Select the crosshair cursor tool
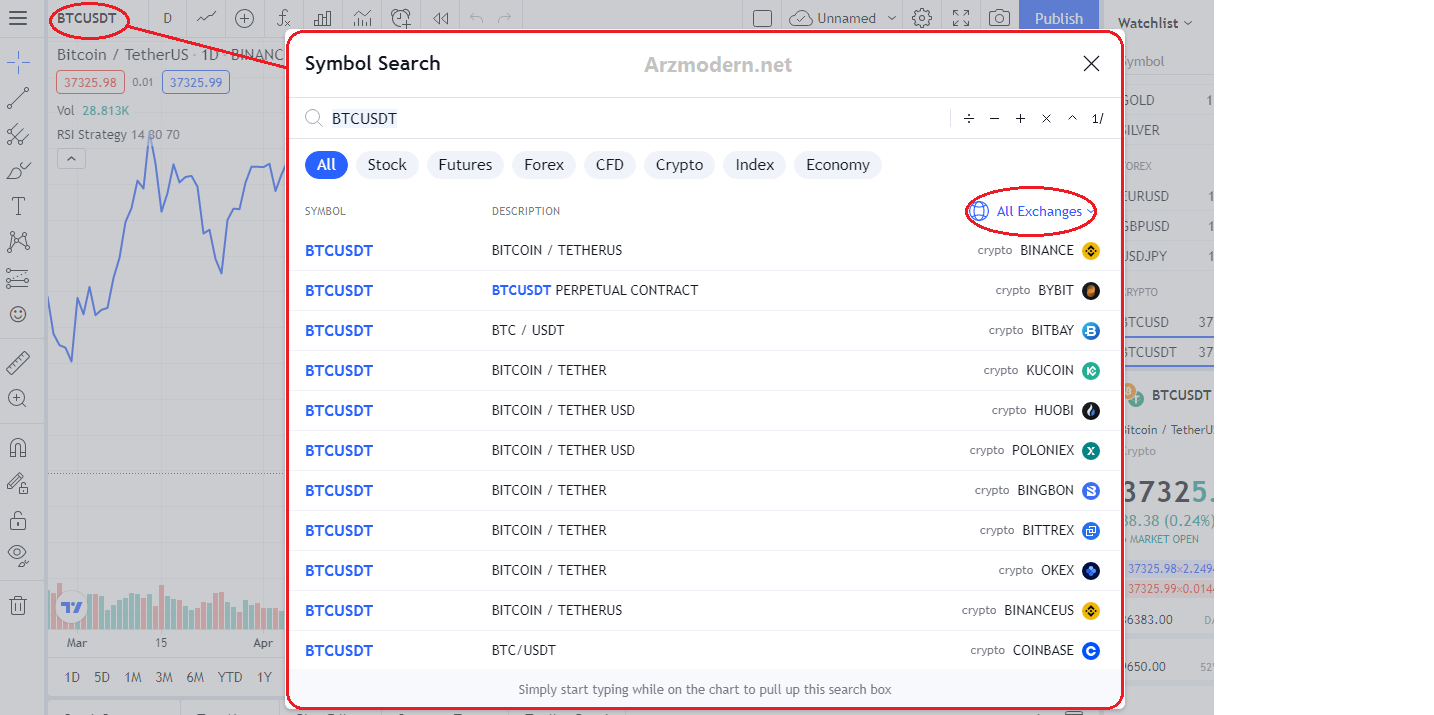This screenshot has width=1434, height=715. point(18,64)
